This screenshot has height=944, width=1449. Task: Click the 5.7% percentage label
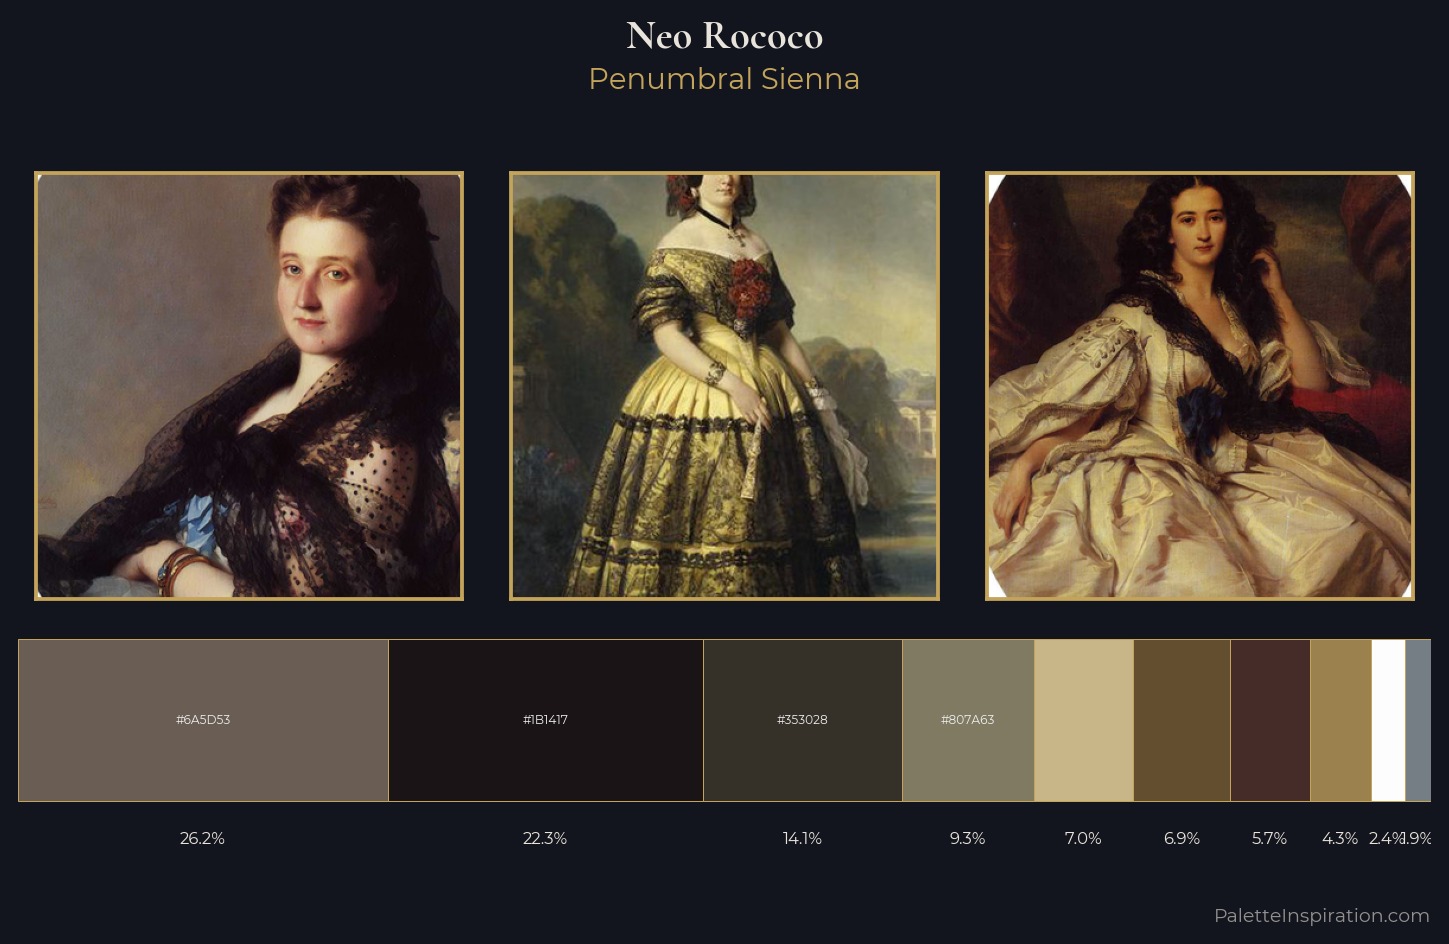(x=1269, y=838)
